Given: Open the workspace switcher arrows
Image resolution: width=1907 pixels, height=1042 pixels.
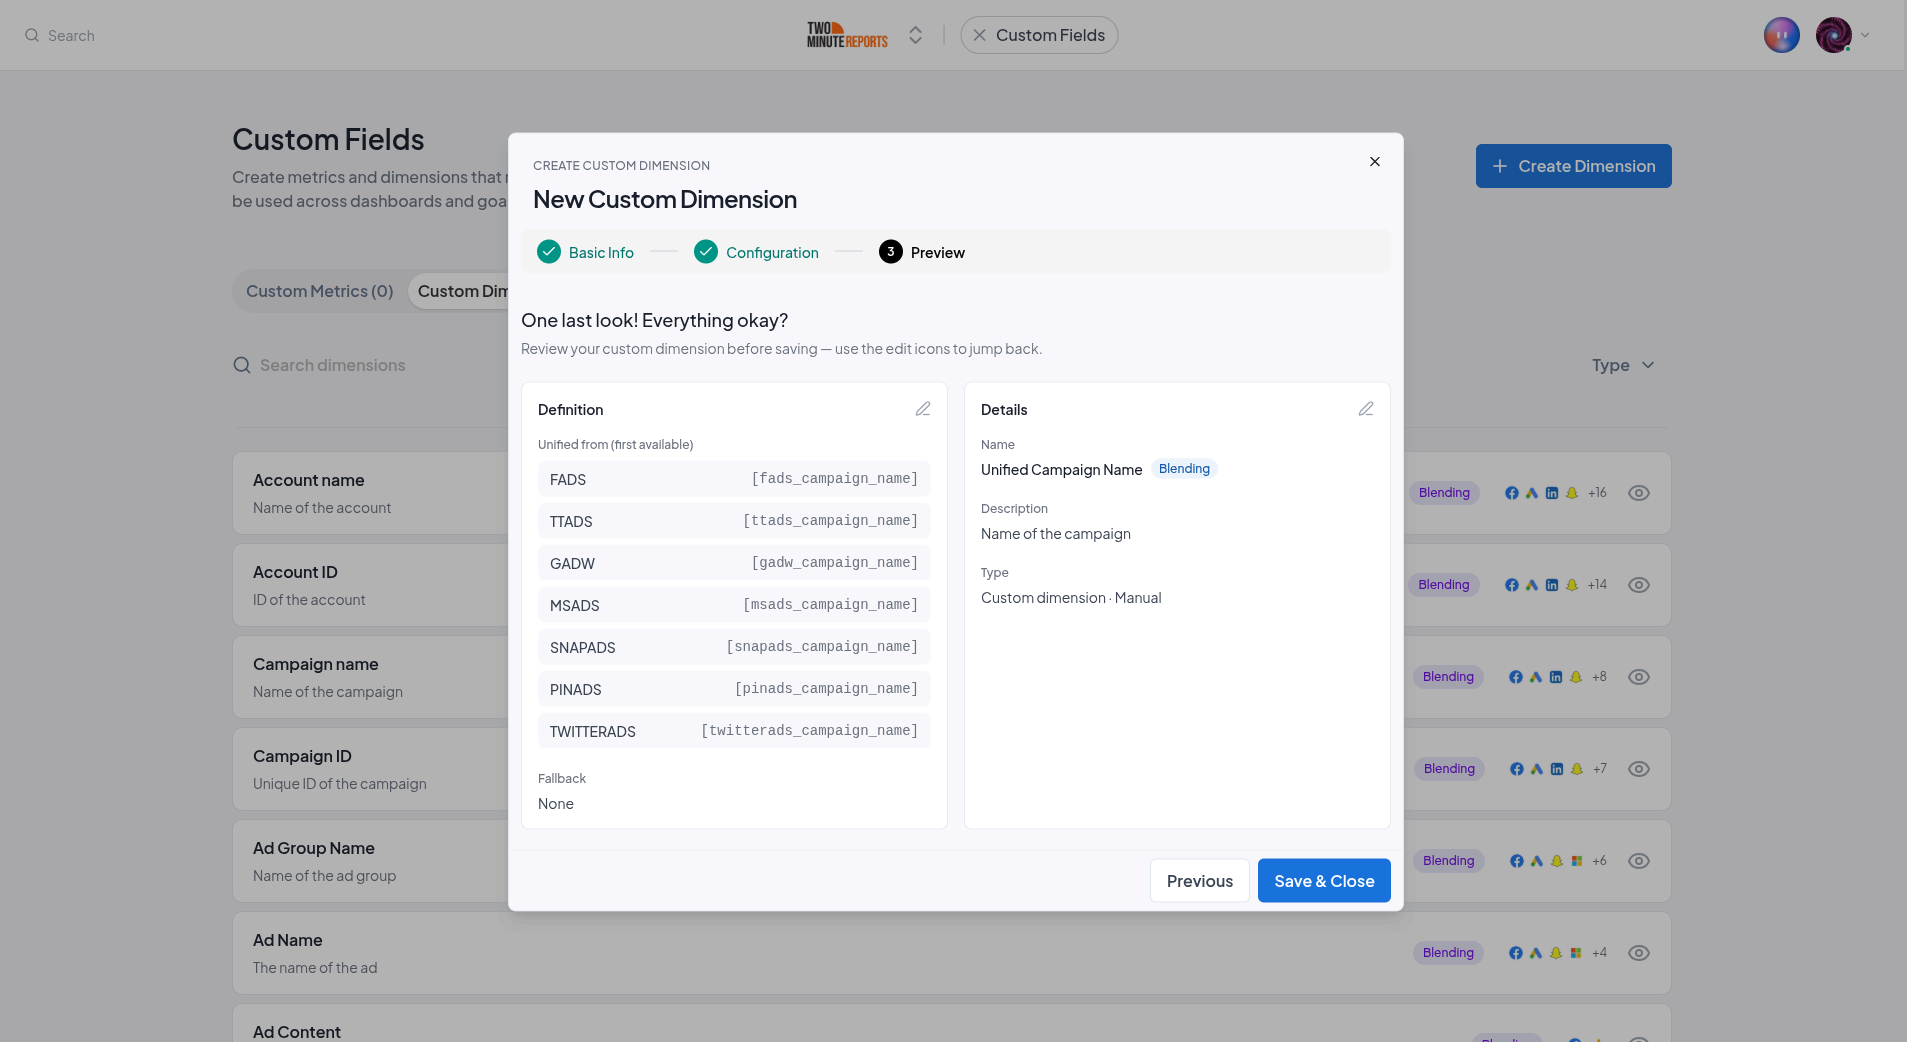Looking at the screenshot, I should pos(915,35).
